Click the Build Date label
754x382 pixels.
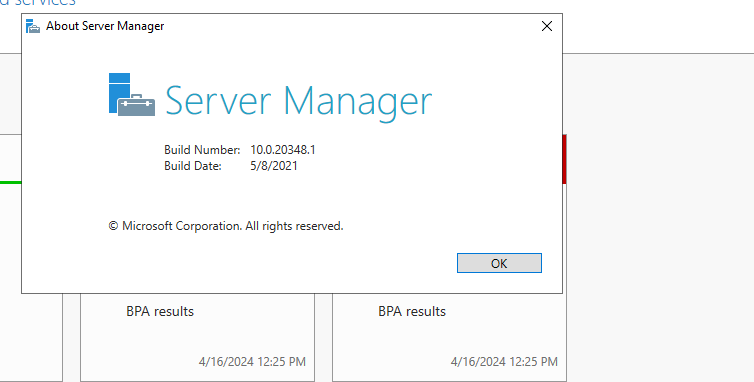pos(193,166)
